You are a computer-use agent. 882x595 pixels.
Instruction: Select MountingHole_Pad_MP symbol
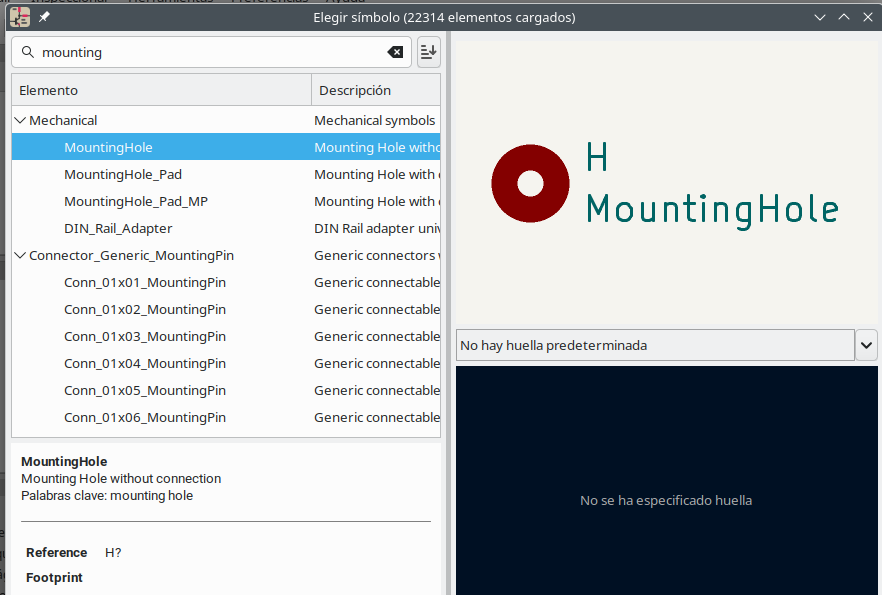click(x=136, y=201)
